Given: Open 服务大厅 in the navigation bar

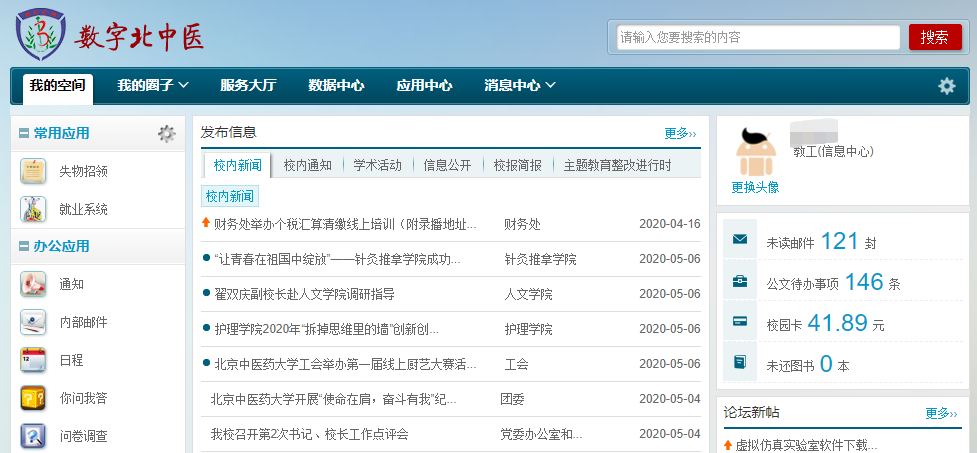Looking at the screenshot, I should [248, 86].
